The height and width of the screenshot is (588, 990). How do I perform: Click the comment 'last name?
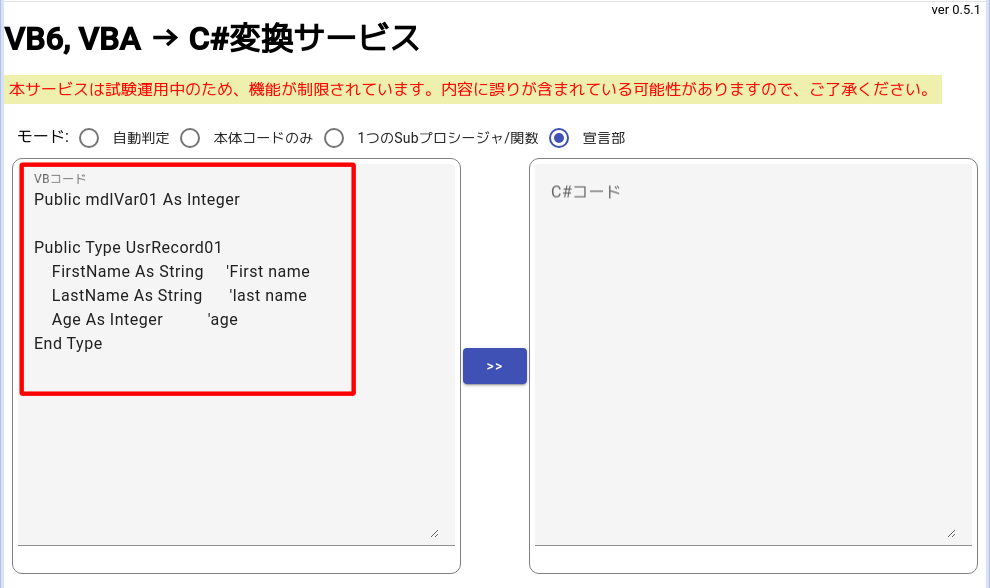(268, 296)
